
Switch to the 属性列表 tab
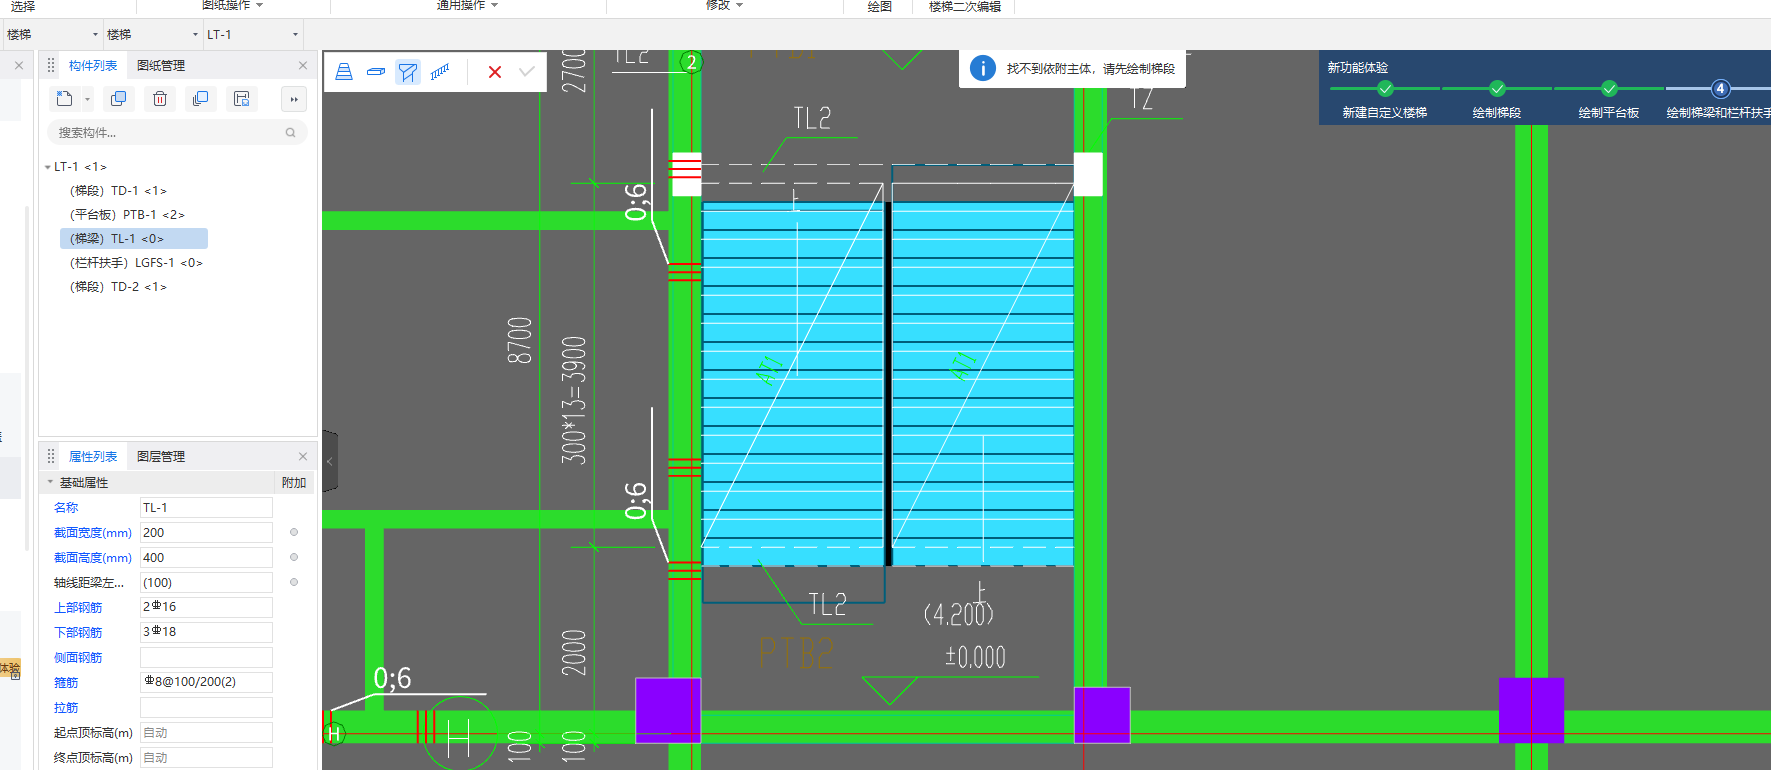(x=93, y=456)
